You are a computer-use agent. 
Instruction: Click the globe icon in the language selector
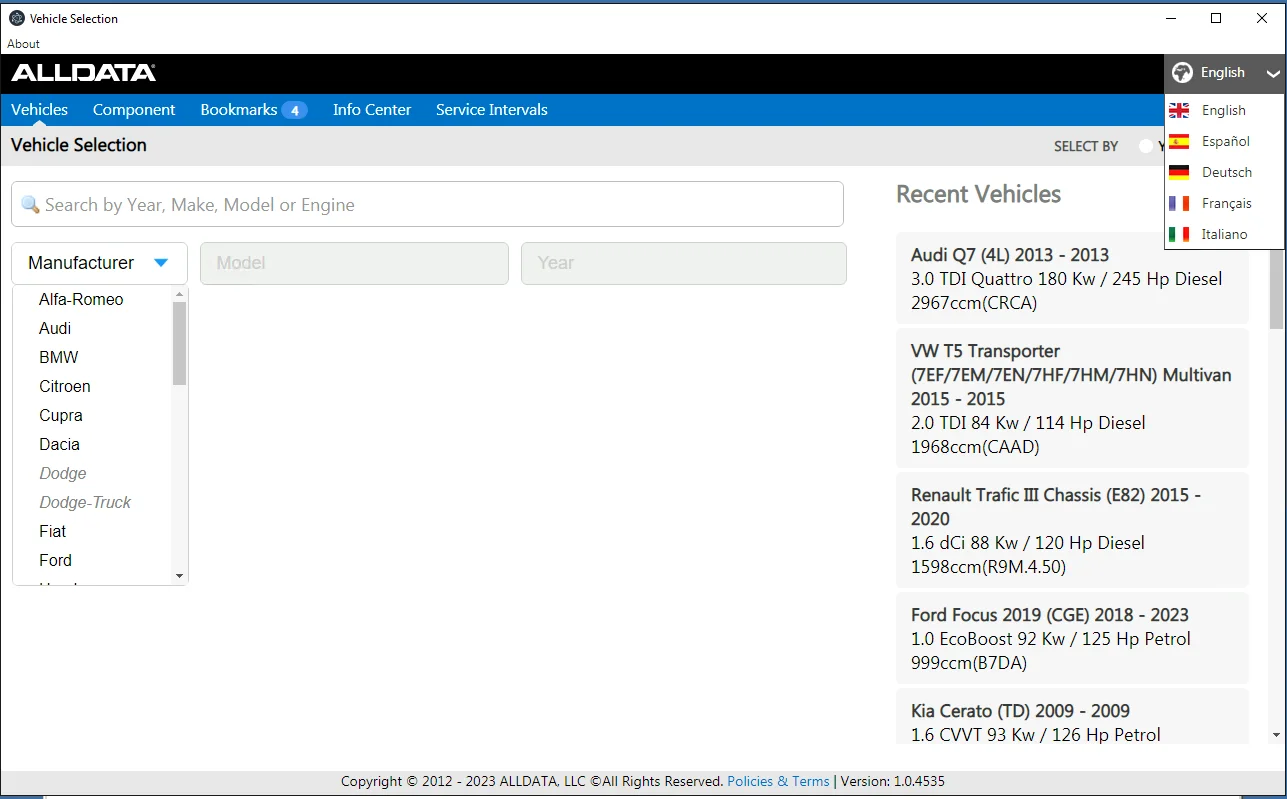pyautogui.click(x=1183, y=72)
